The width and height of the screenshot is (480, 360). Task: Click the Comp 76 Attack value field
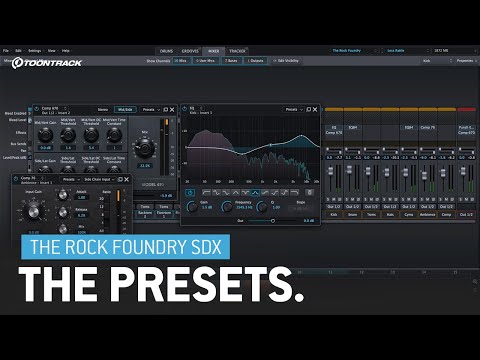click(x=81, y=197)
